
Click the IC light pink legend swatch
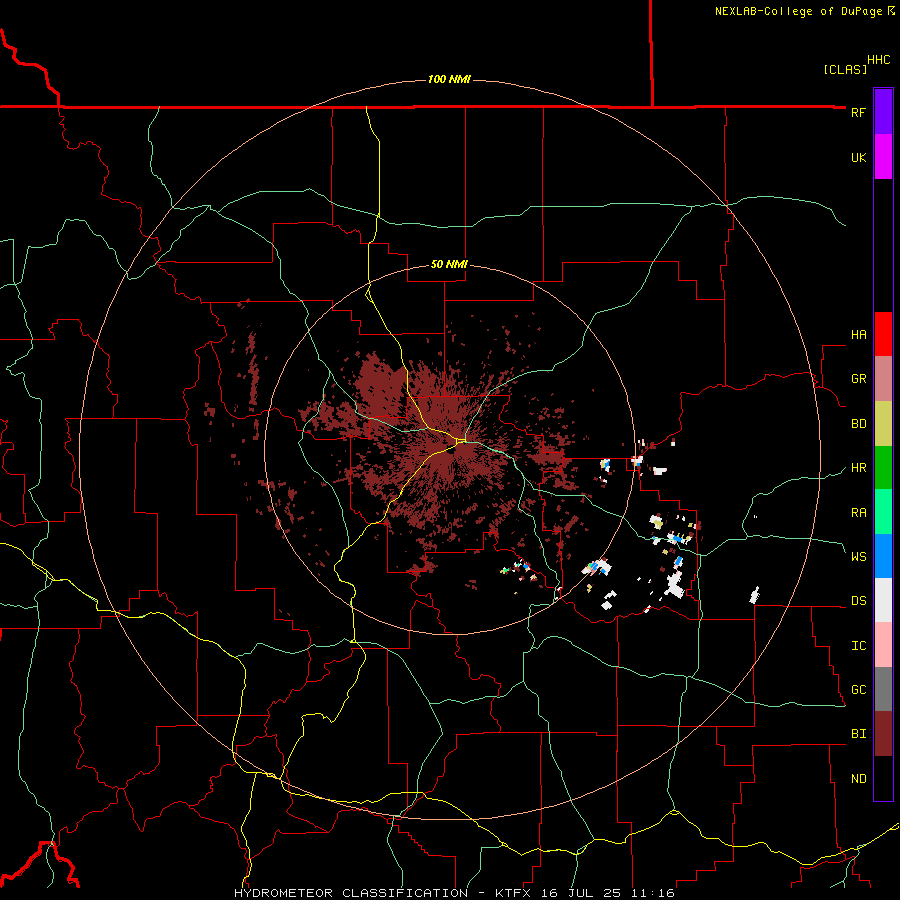click(x=883, y=645)
